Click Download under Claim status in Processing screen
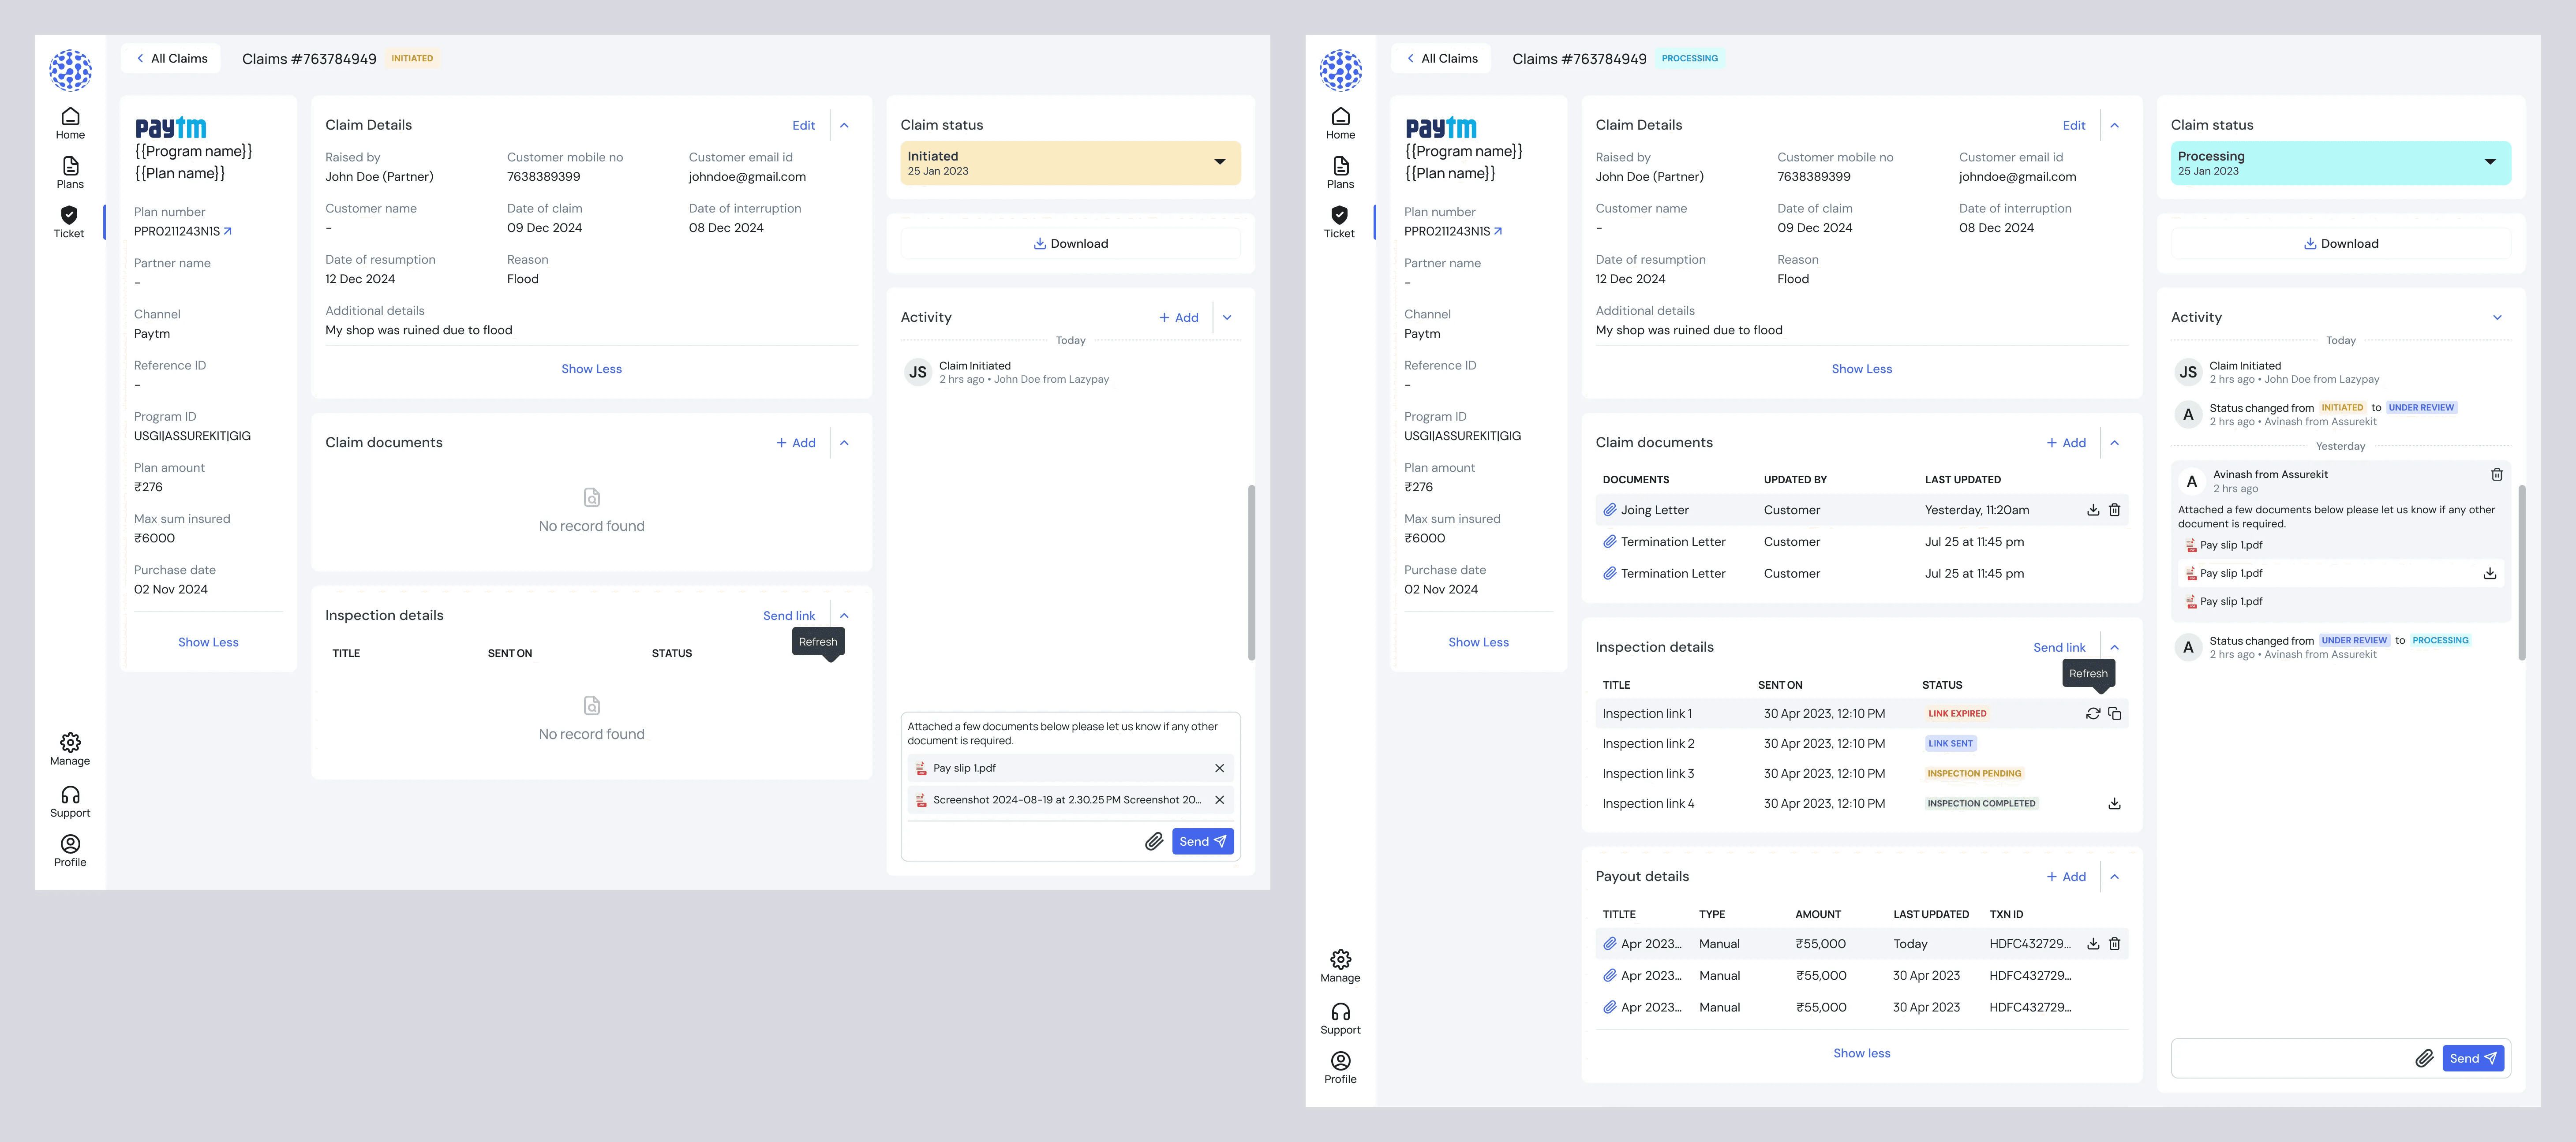 point(2340,244)
